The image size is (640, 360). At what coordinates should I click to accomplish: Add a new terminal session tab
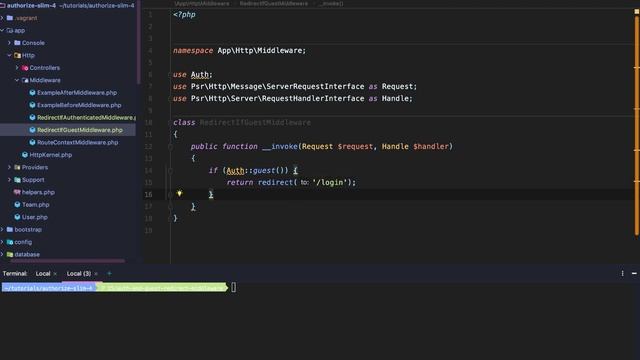point(109,273)
